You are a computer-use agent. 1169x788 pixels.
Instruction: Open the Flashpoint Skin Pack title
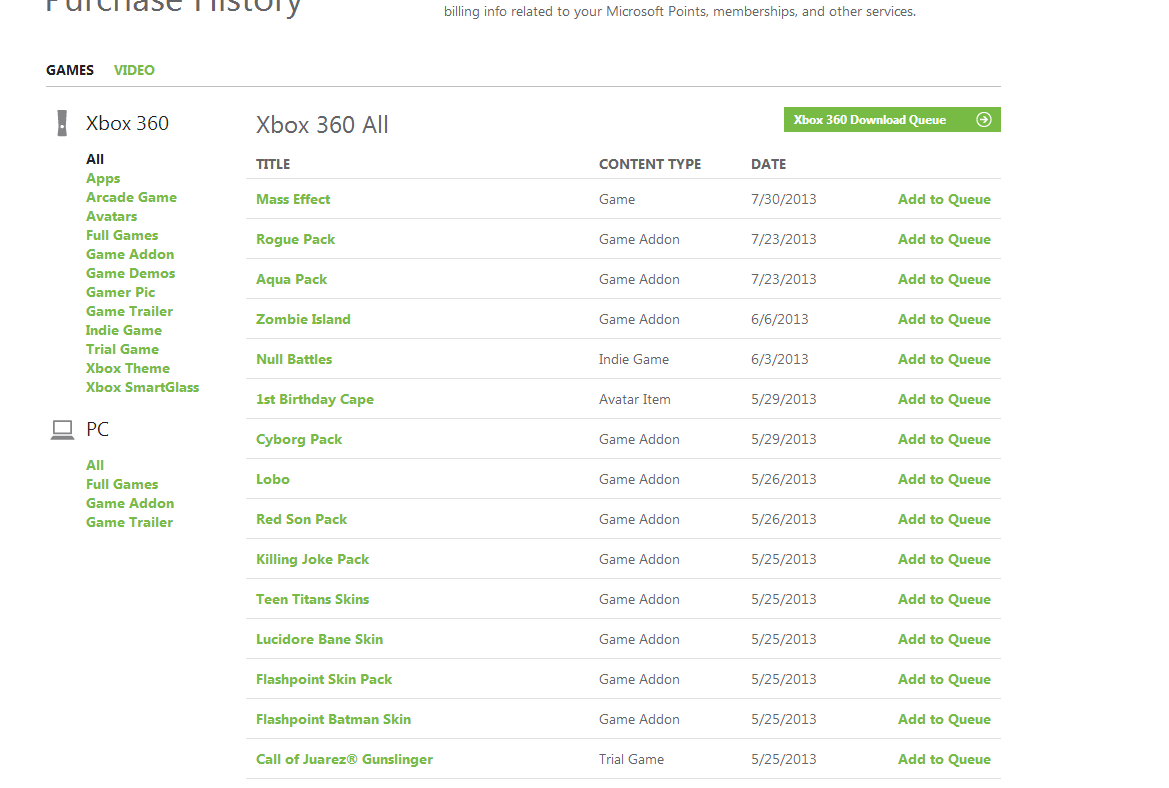coord(324,679)
